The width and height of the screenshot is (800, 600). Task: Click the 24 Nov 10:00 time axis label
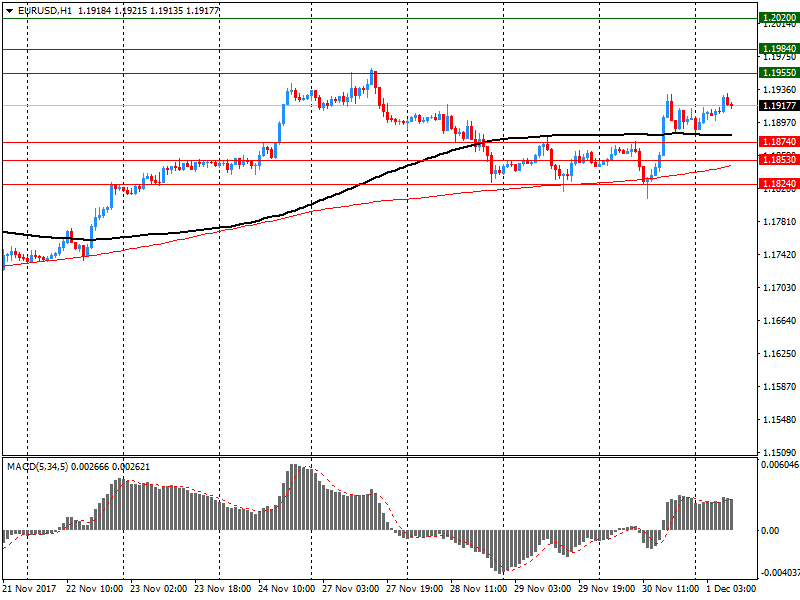tap(286, 588)
